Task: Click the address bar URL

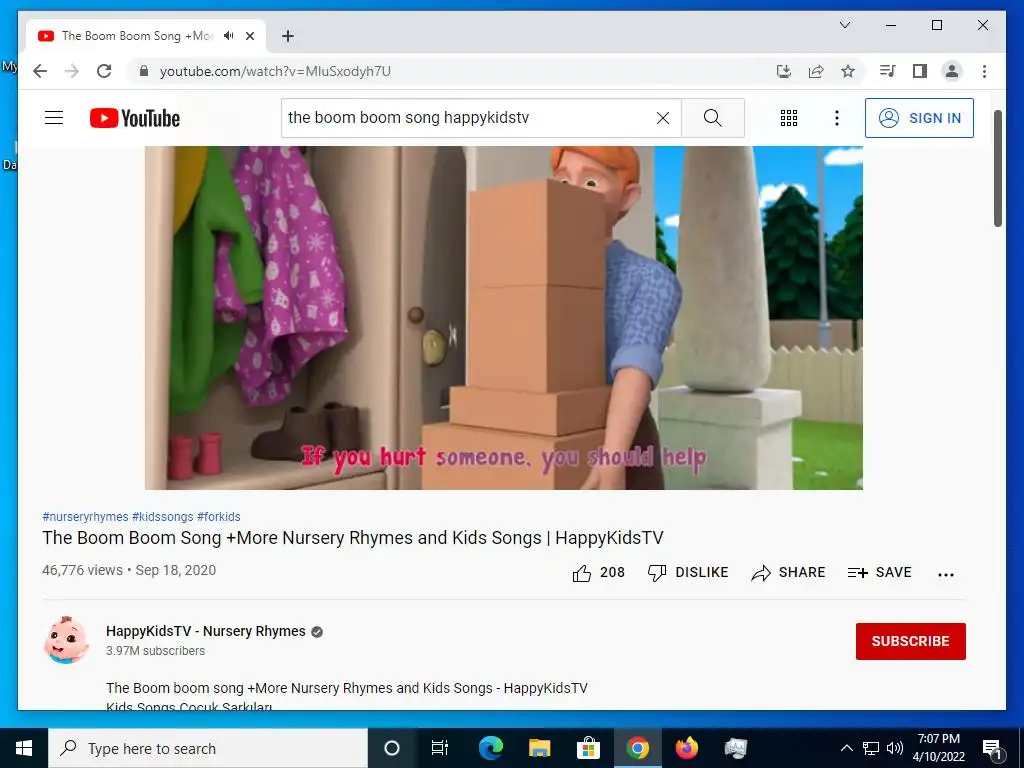Action: [275, 71]
